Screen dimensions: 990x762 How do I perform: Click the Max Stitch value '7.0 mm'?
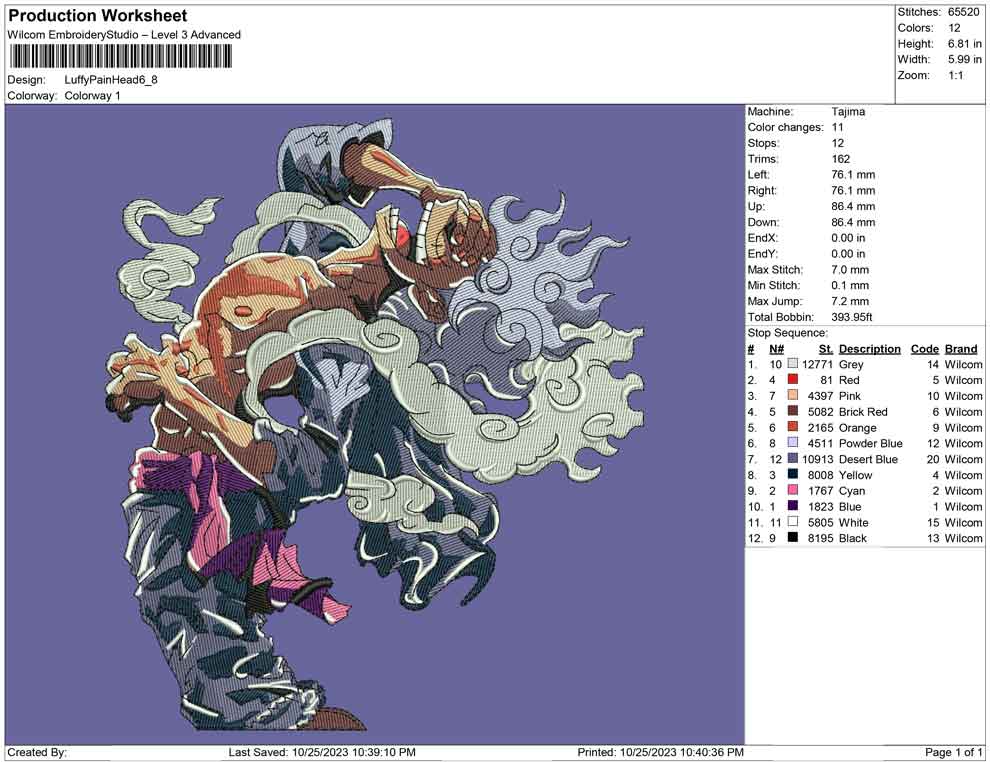[x=850, y=270]
